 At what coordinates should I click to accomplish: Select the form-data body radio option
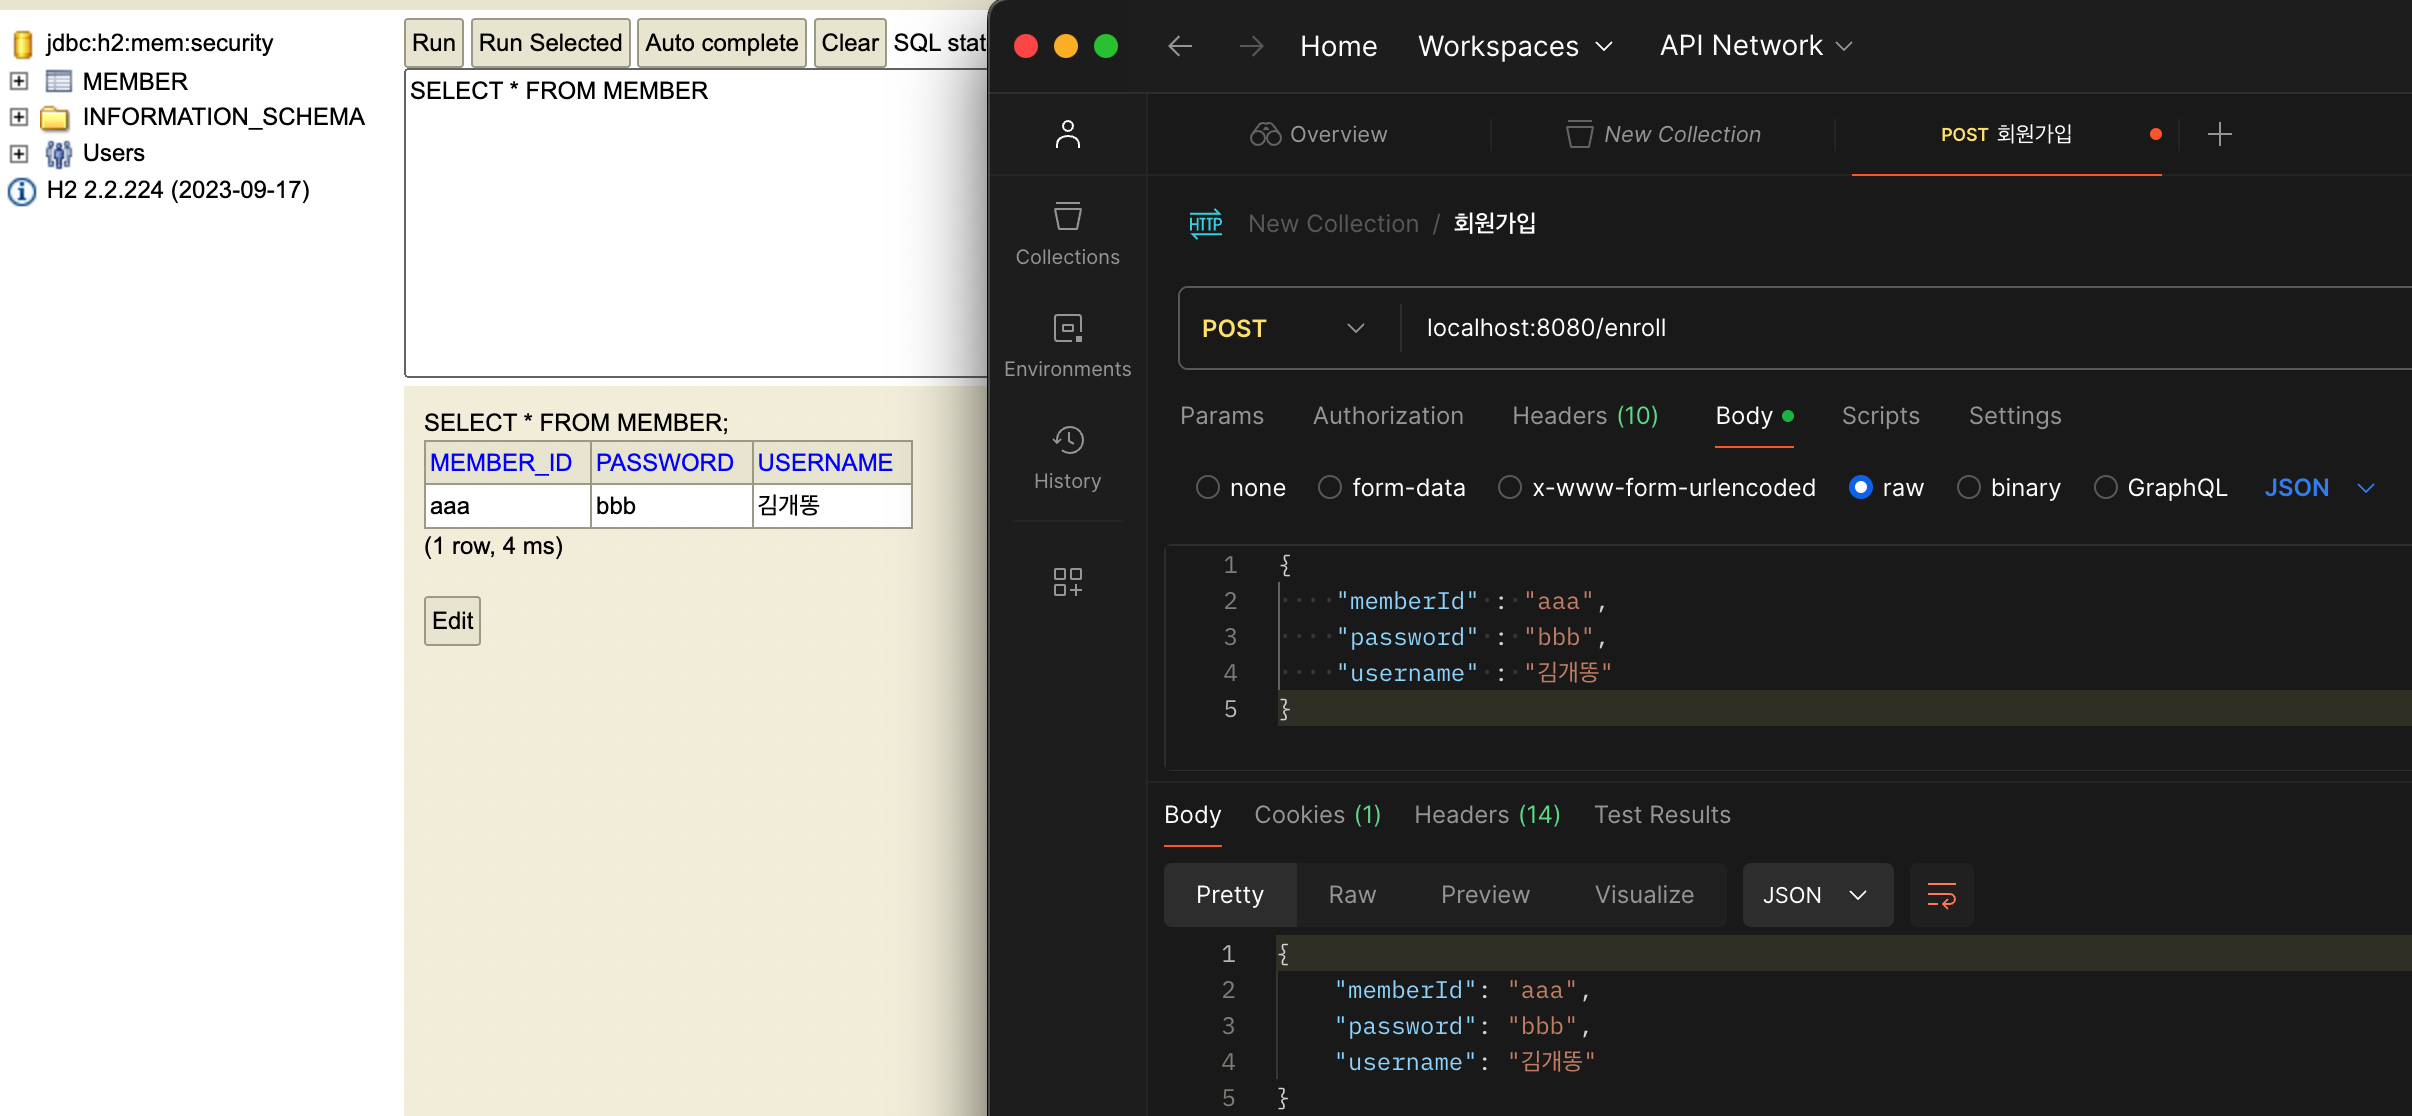[1329, 487]
